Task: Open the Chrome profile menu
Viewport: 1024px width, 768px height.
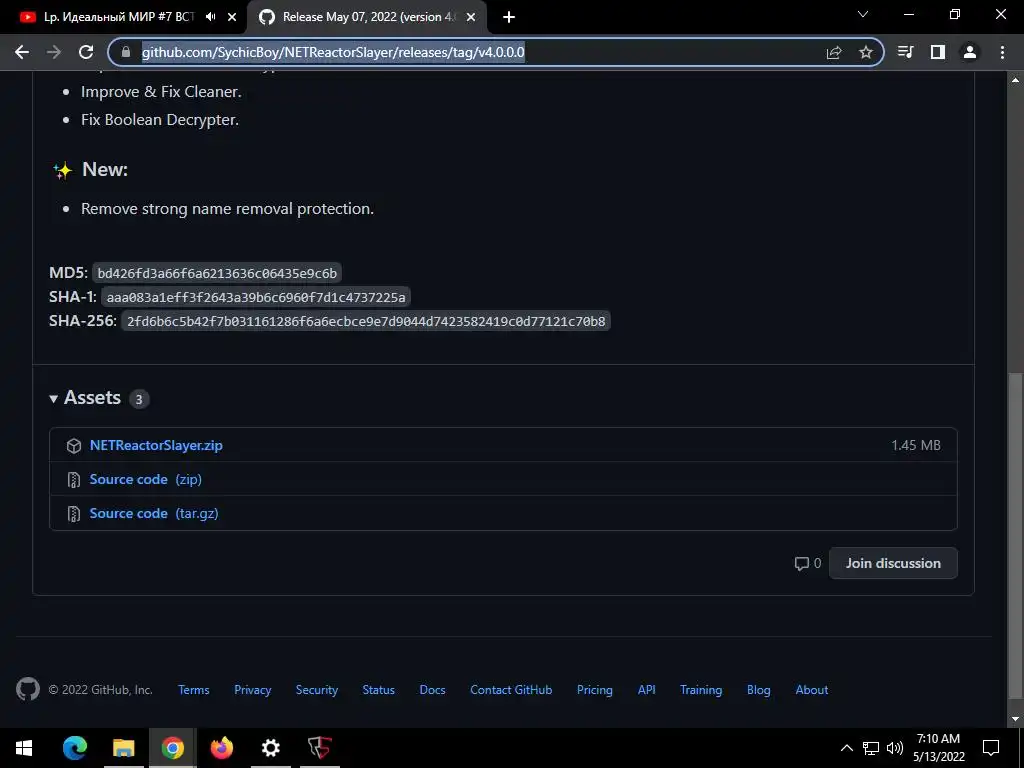Action: [x=970, y=52]
